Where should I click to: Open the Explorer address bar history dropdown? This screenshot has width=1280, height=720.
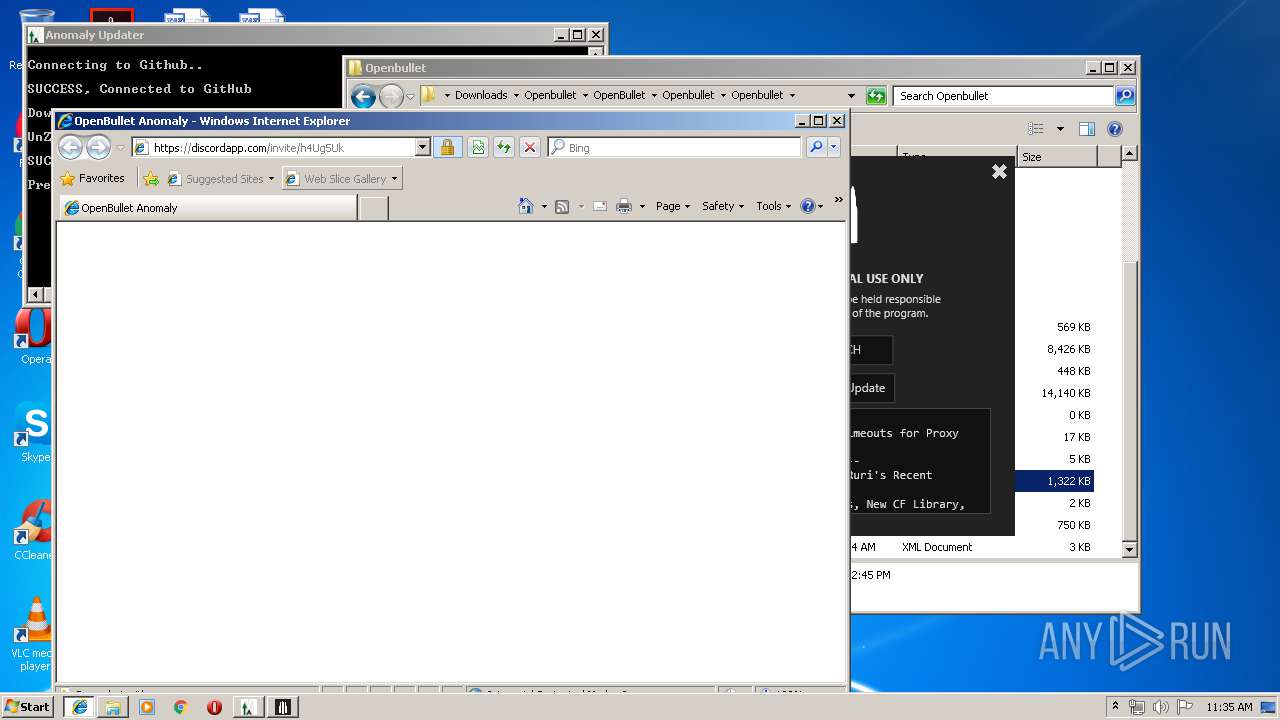tap(851, 96)
